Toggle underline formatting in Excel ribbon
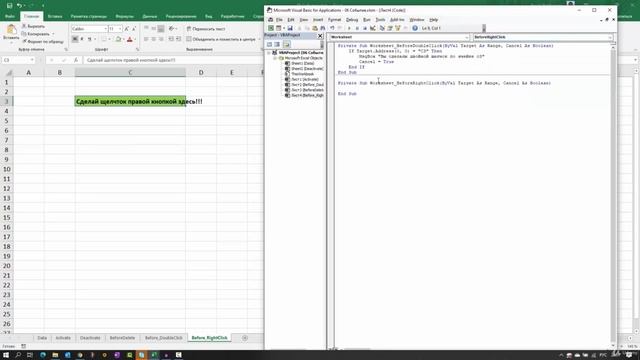This screenshot has height=360, width=640. point(89,39)
